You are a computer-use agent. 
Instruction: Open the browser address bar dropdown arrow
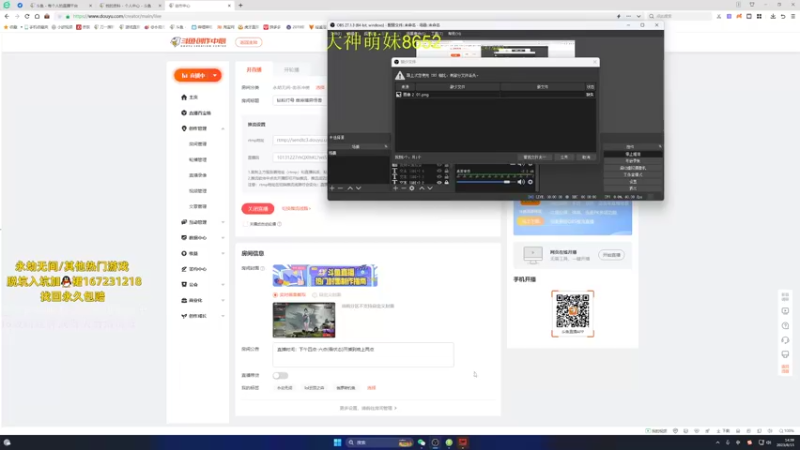click(x=638, y=16)
